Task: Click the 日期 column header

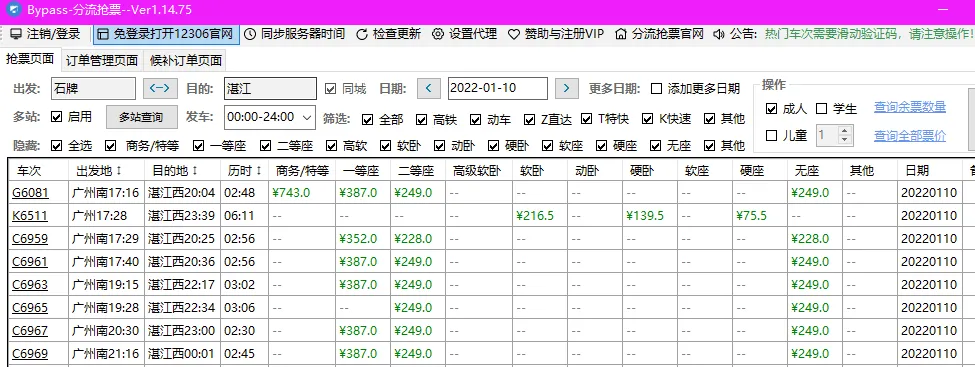Action: tap(929, 170)
